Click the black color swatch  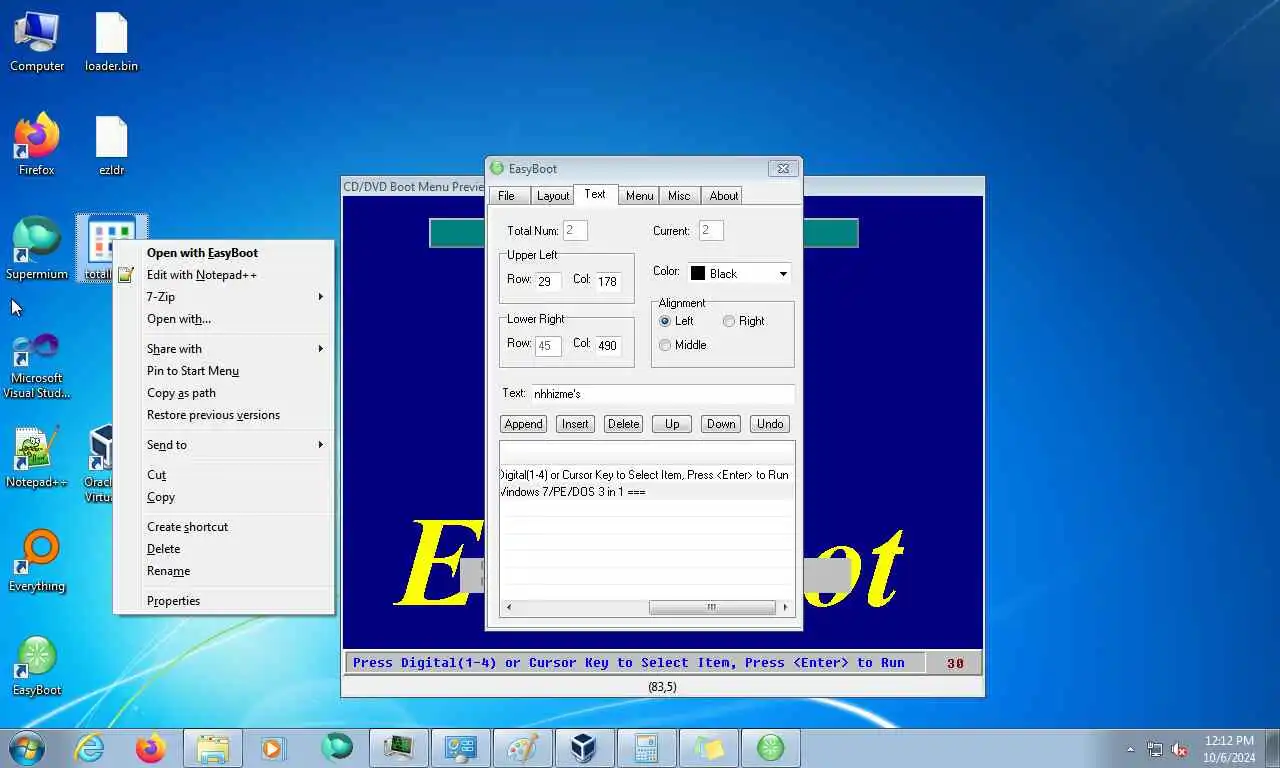point(698,273)
